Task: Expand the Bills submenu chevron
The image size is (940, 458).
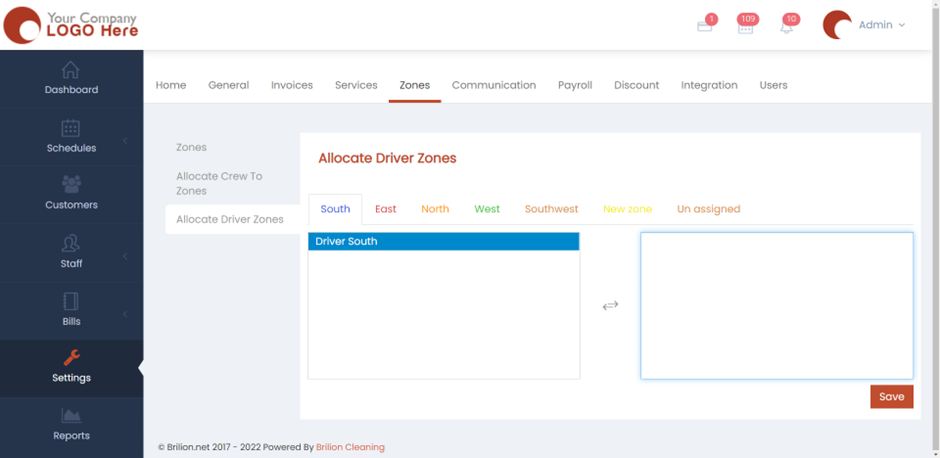Action: tap(125, 314)
